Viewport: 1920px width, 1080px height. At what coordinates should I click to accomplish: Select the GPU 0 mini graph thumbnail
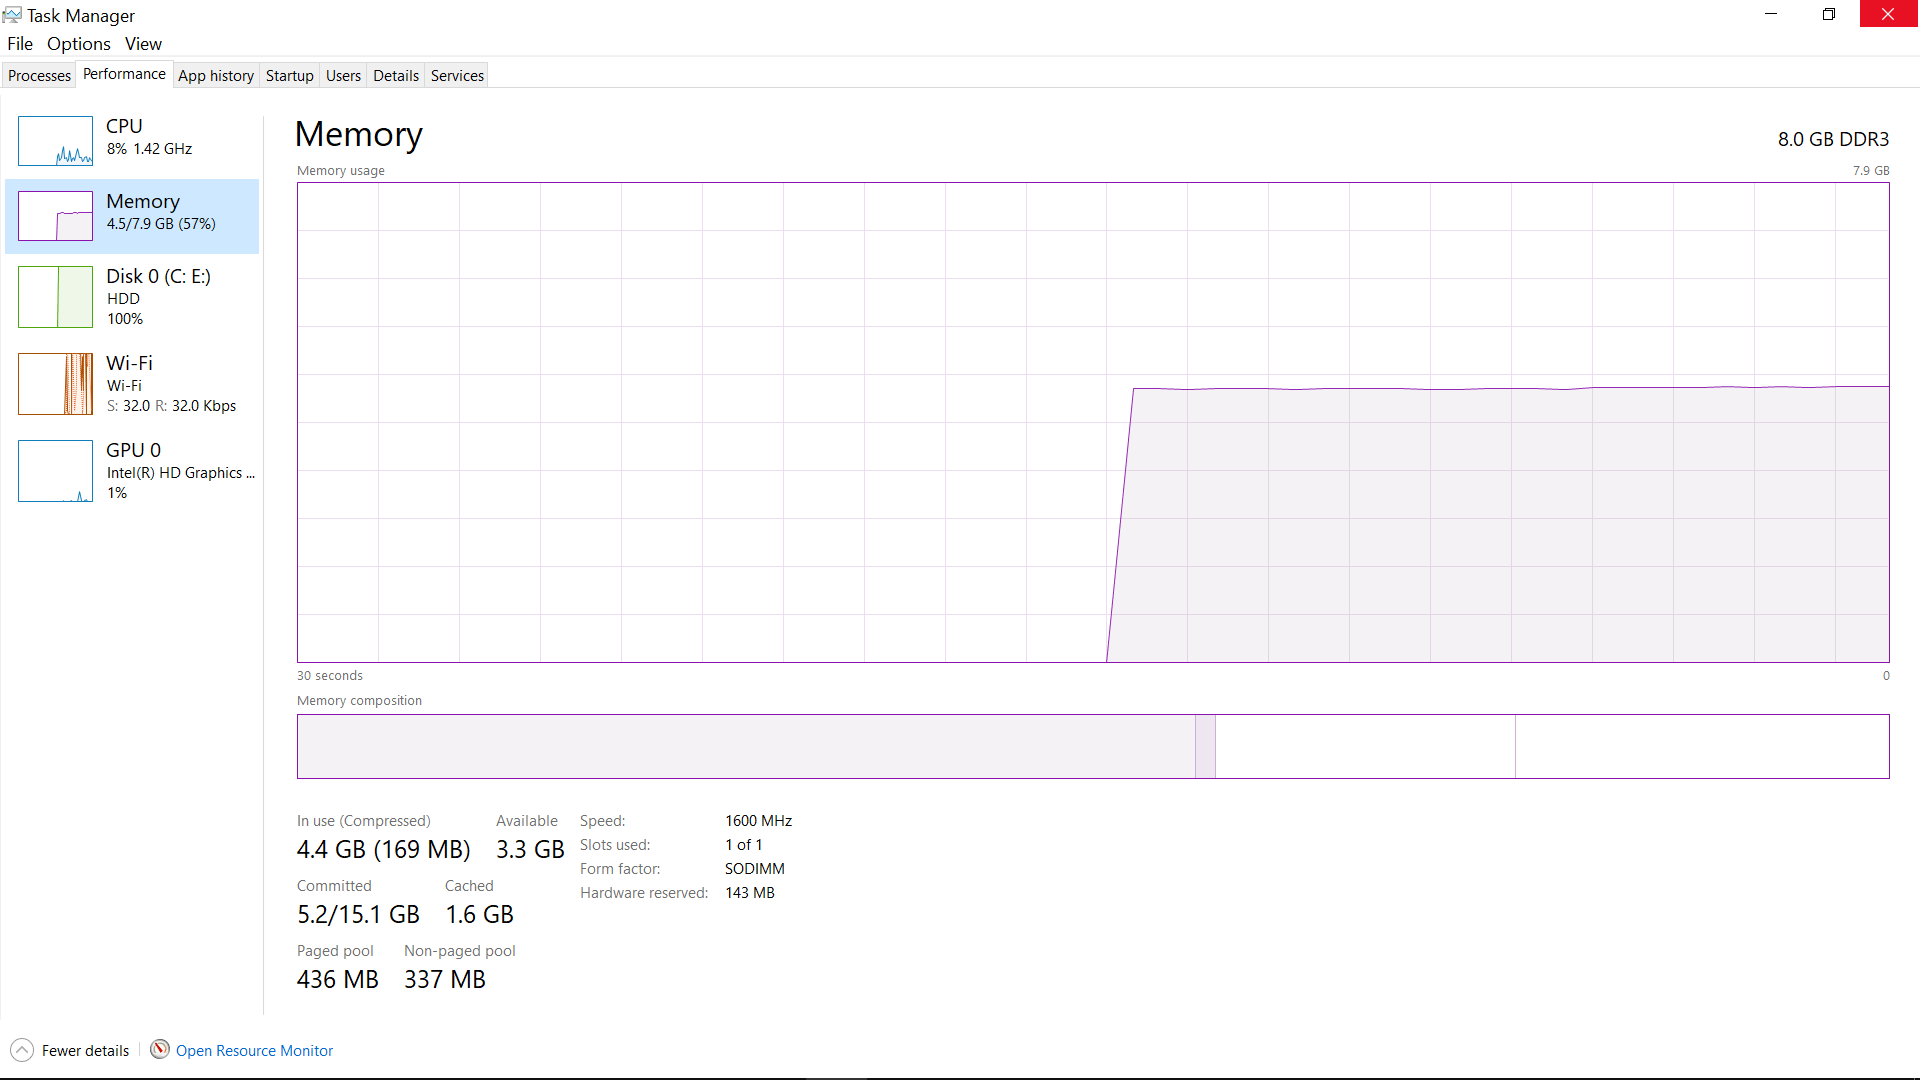(55, 471)
